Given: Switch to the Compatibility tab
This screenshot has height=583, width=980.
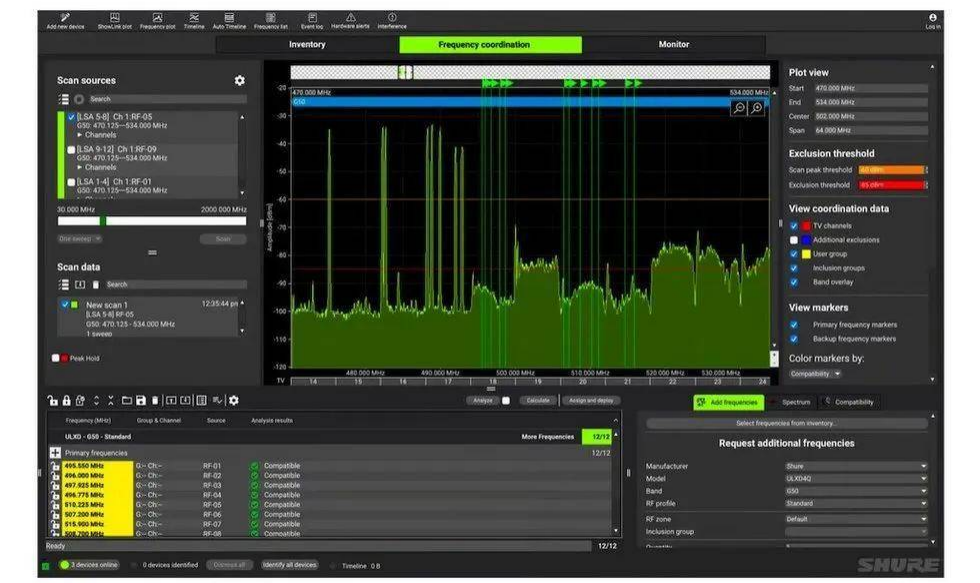Looking at the screenshot, I should point(850,402).
